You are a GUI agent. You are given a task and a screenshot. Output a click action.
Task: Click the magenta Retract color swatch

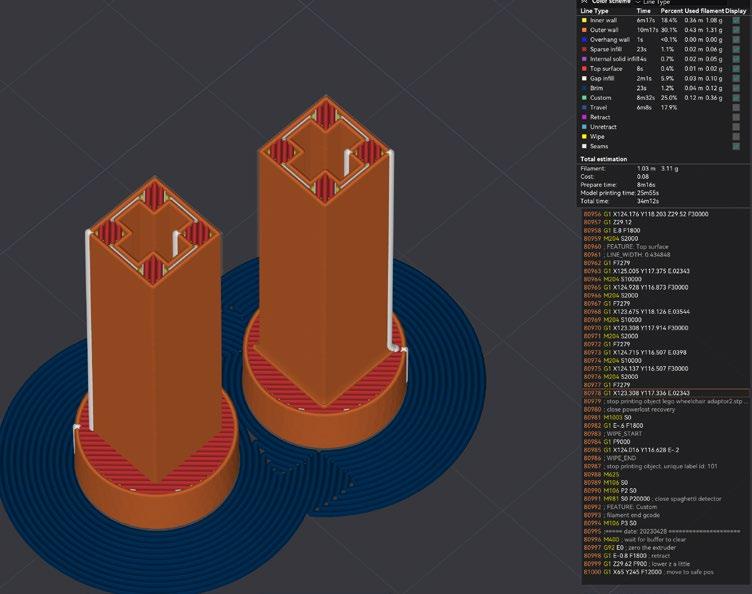584,117
